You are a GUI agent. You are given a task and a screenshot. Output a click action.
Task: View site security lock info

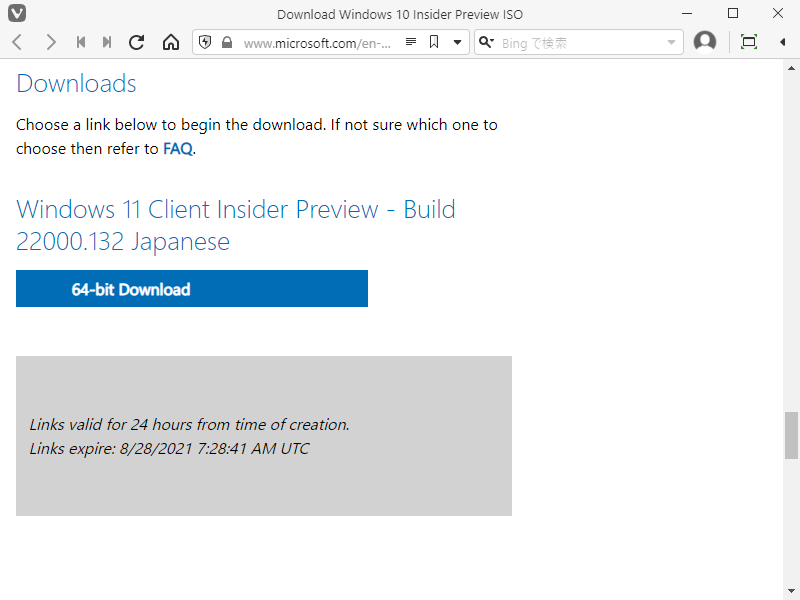tap(227, 42)
